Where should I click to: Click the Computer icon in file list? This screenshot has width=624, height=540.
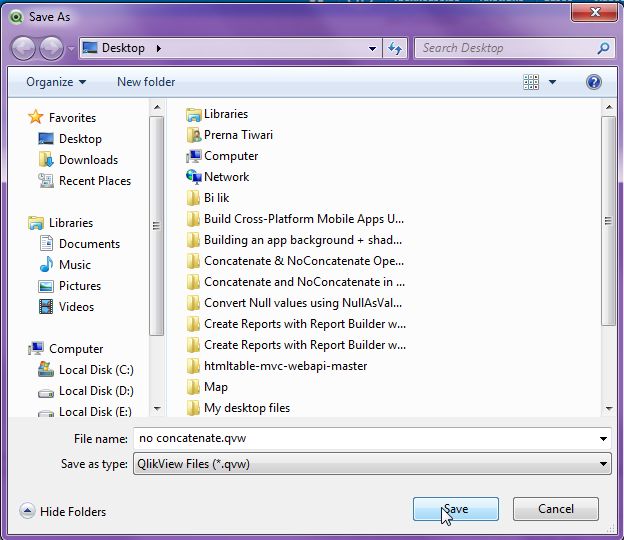(194, 156)
